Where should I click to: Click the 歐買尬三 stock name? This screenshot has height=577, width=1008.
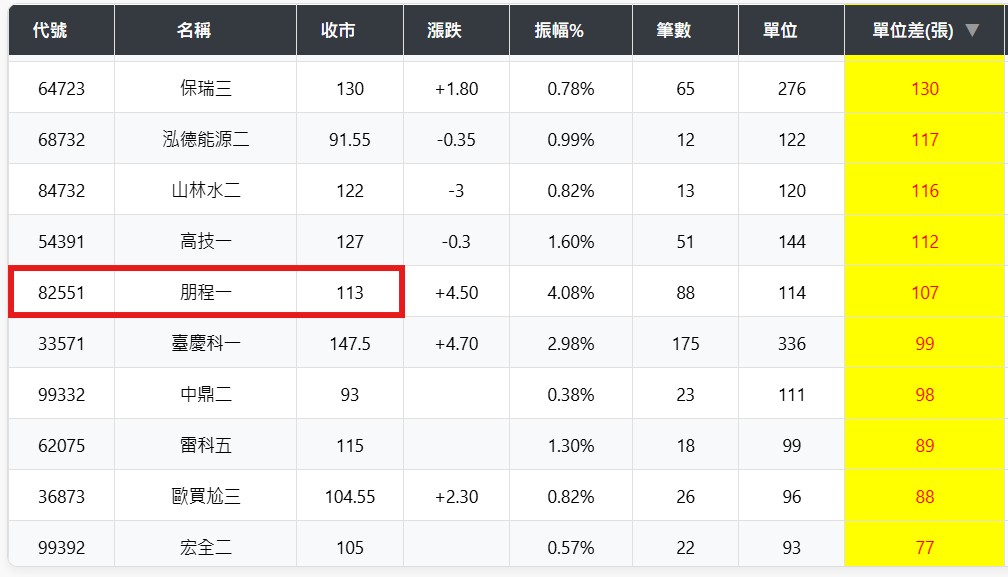click(205, 497)
